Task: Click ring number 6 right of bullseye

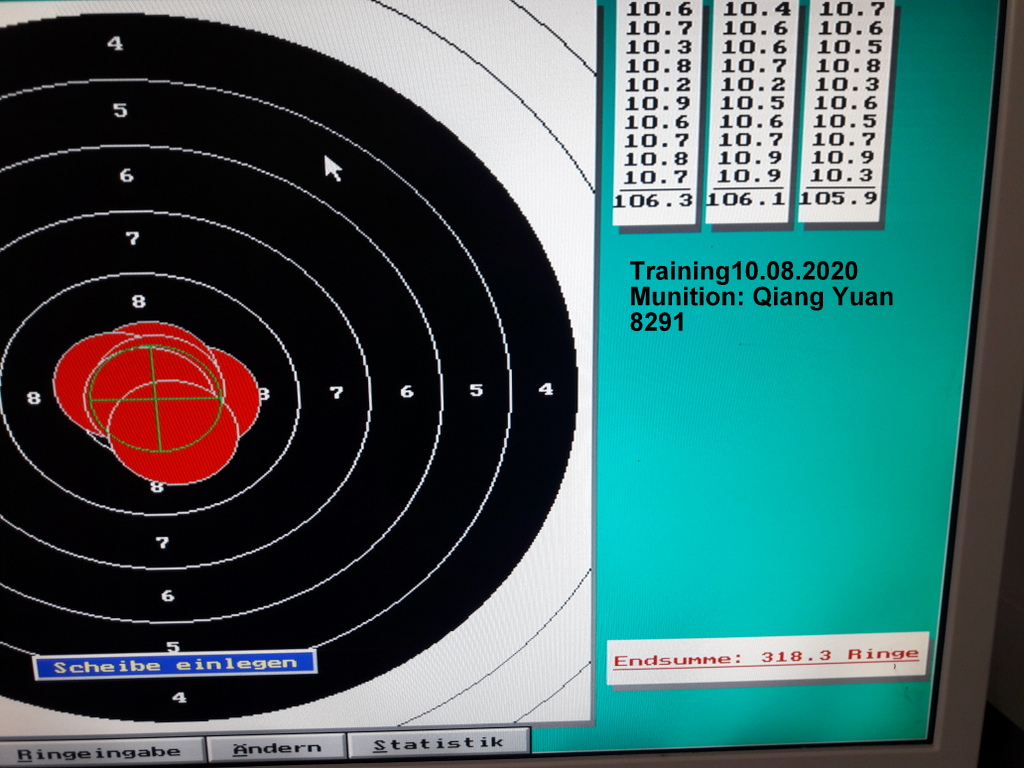Action: [x=406, y=392]
